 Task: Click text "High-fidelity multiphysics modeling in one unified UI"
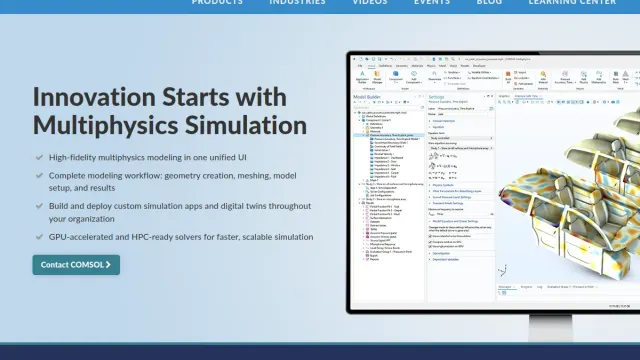[148, 158]
